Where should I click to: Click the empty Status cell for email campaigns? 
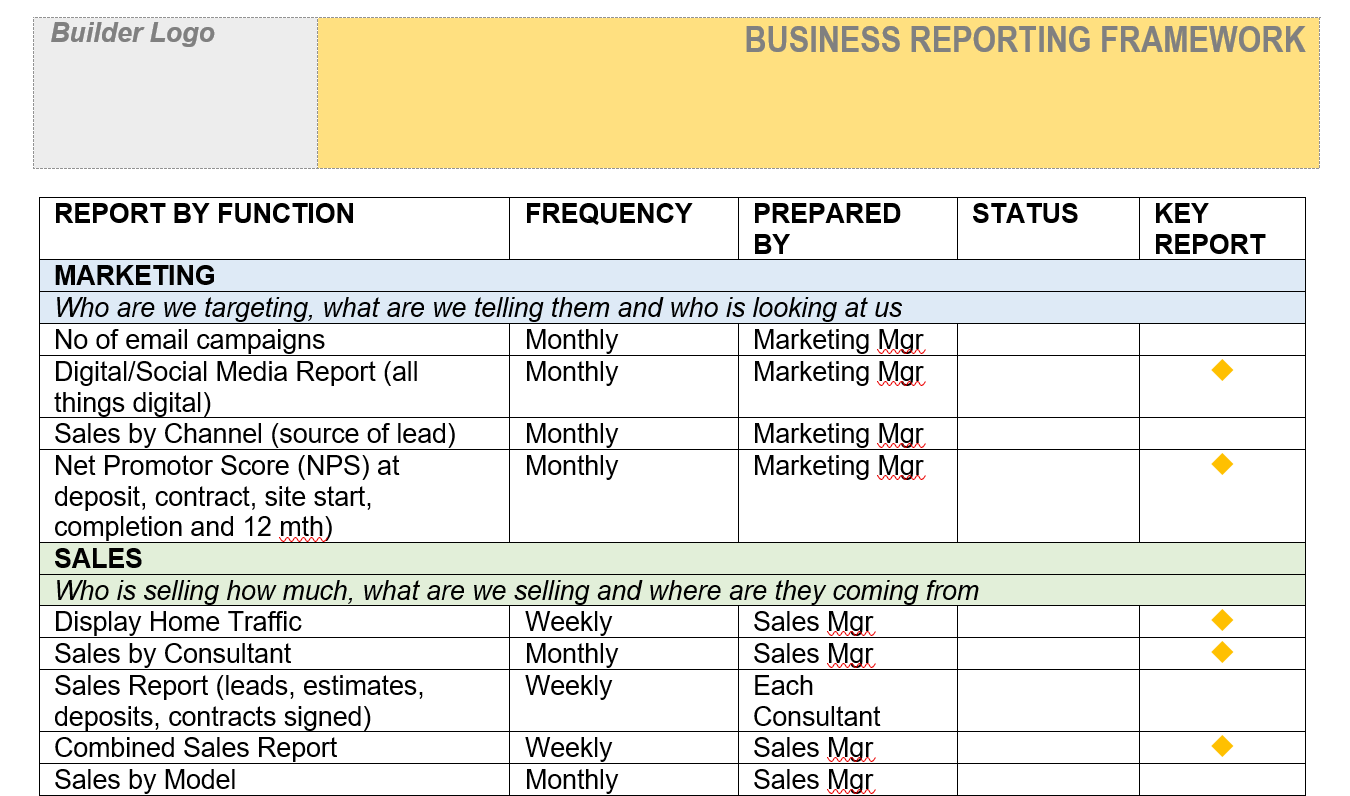[x=1047, y=340]
